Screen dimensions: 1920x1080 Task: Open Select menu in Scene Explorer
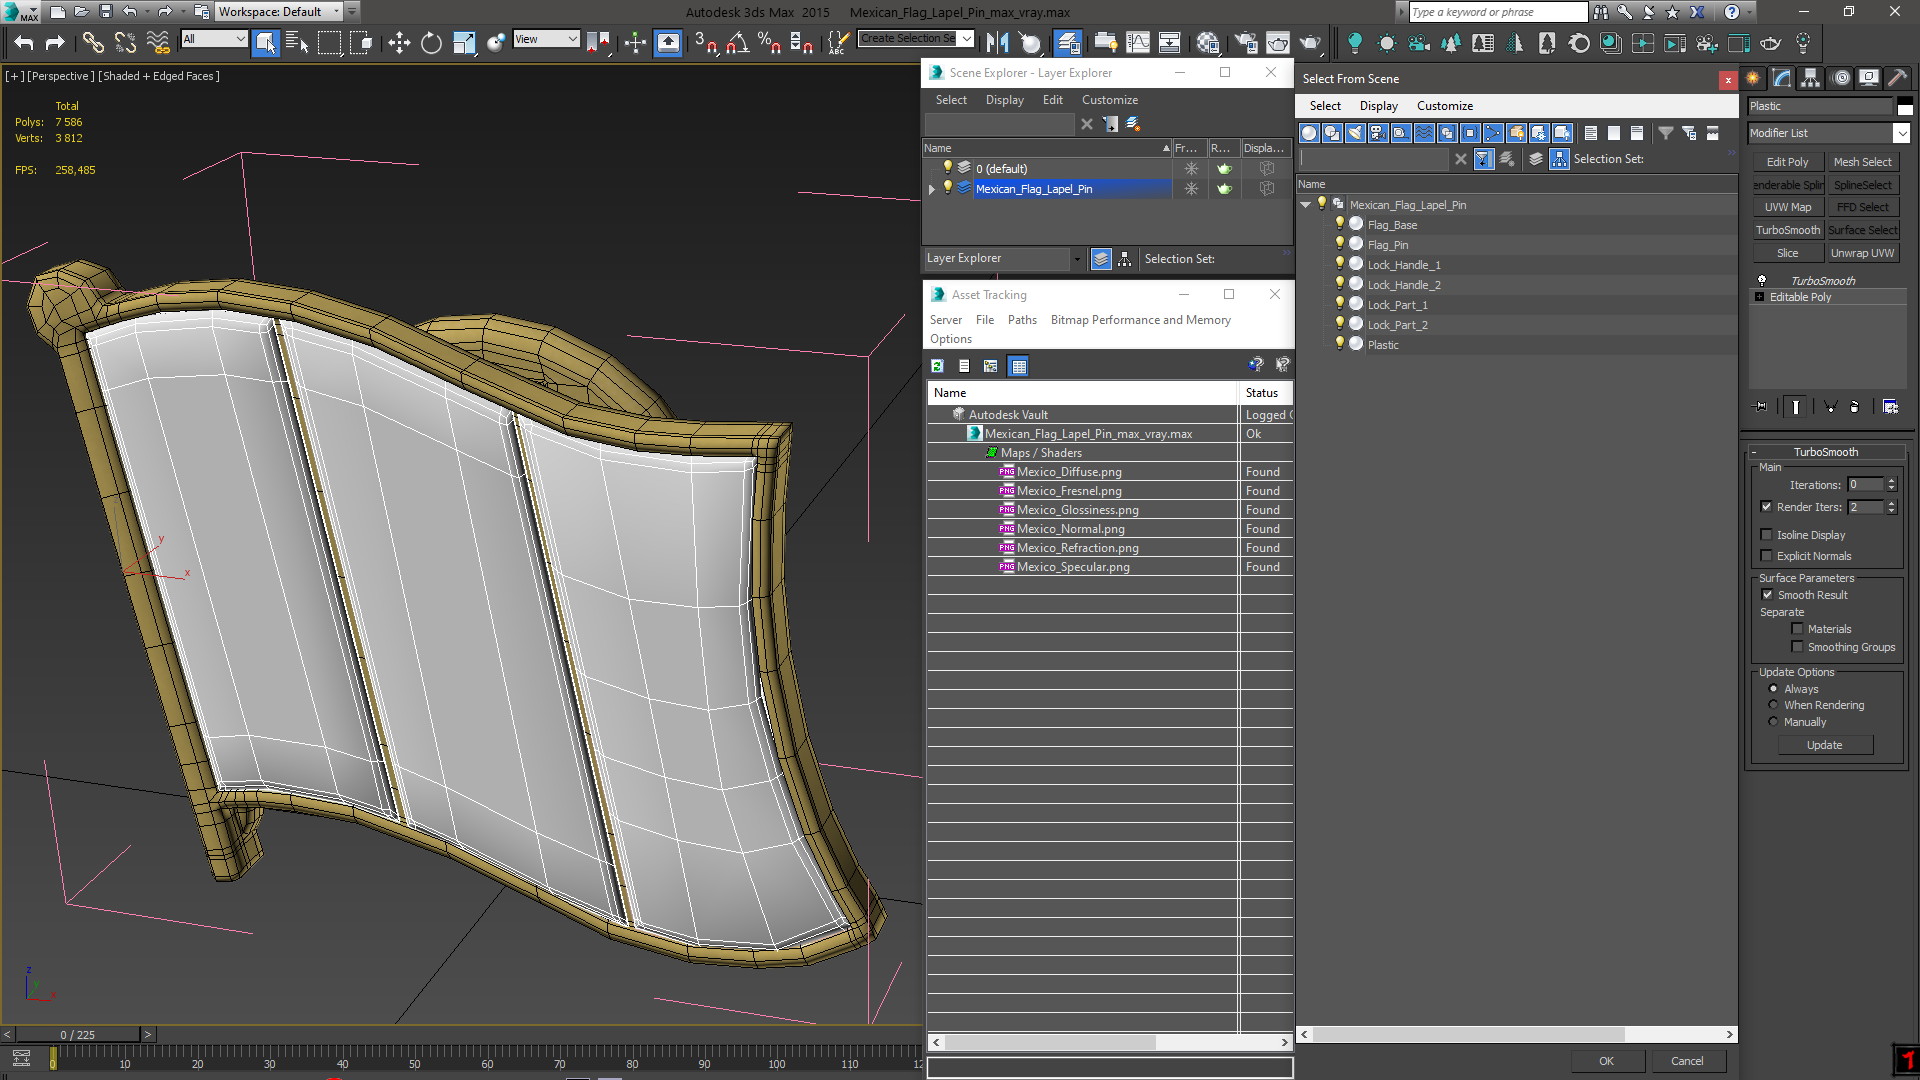[x=951, y=100]
